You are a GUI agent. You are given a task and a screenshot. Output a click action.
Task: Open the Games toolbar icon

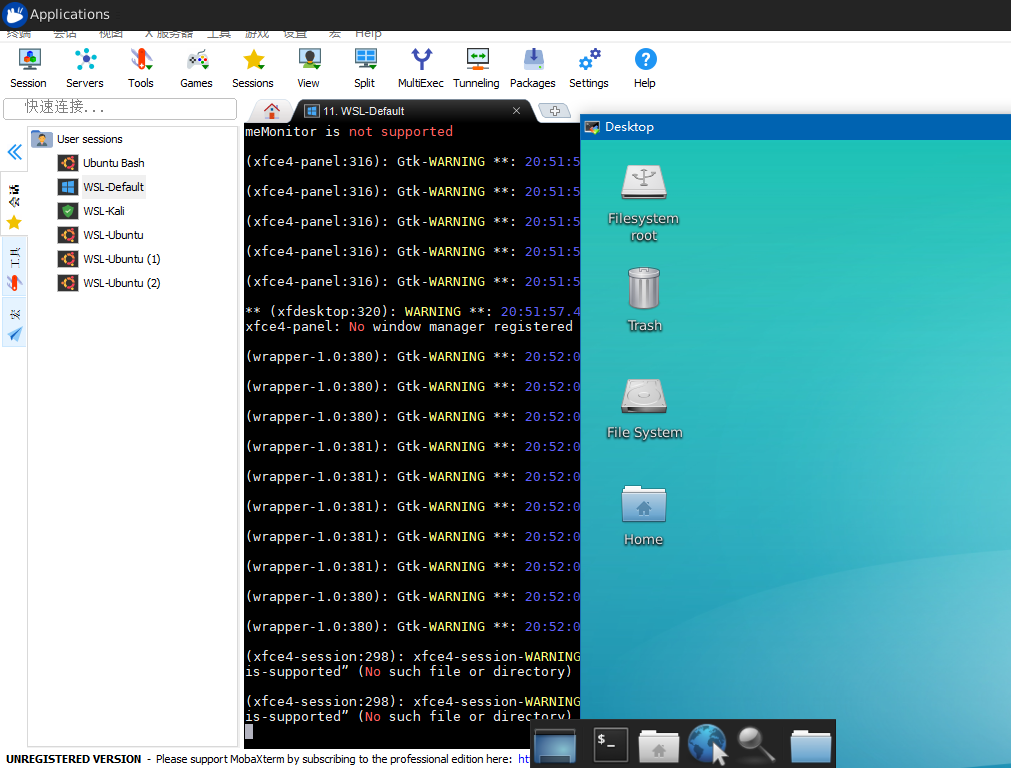[197, 68]
